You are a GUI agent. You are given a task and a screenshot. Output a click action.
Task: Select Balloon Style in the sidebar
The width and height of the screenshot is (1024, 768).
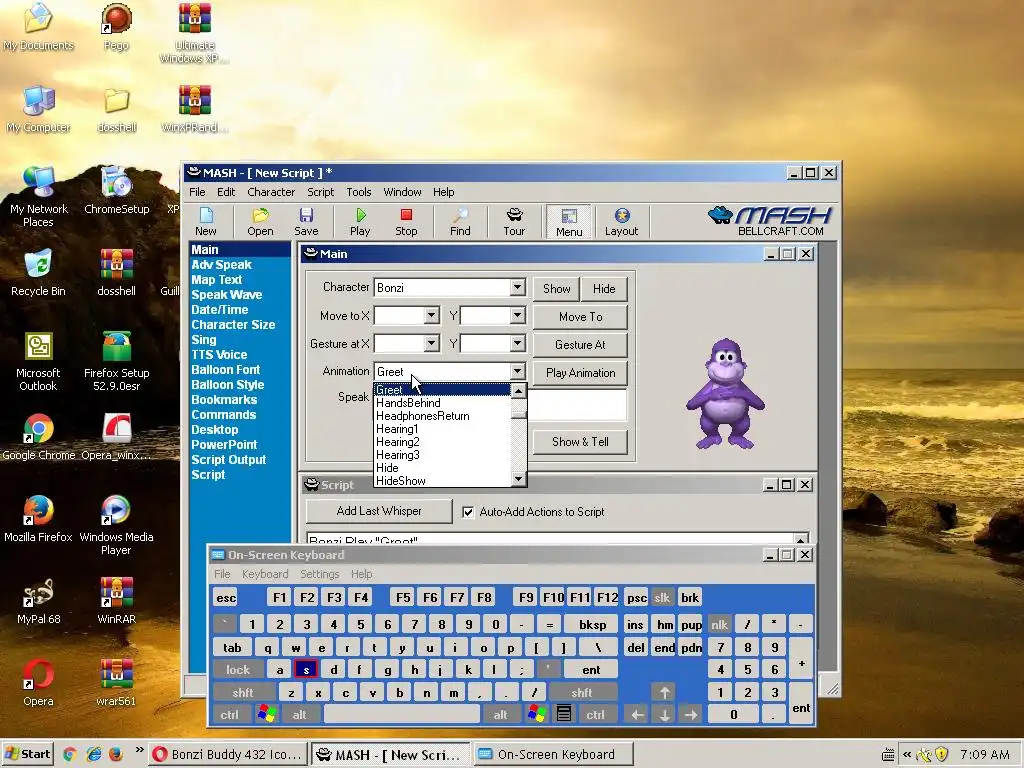(x=228, y=385)
